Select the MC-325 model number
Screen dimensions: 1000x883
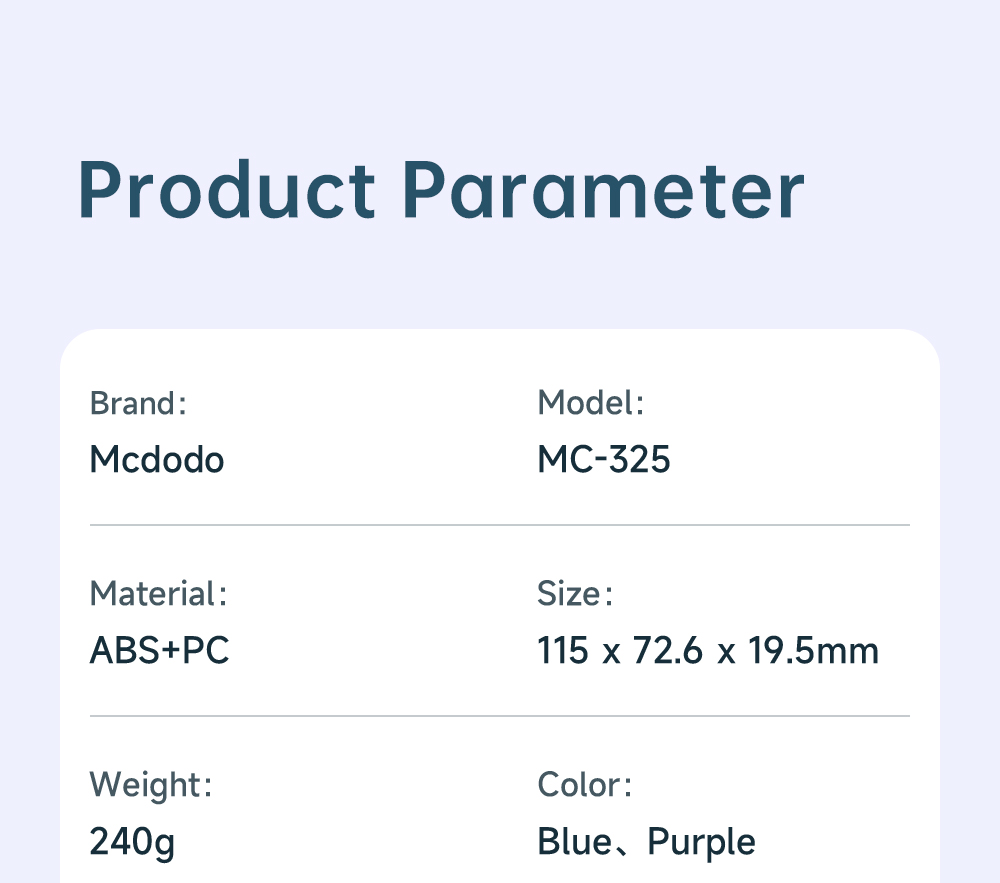click(x=604, y=460)
